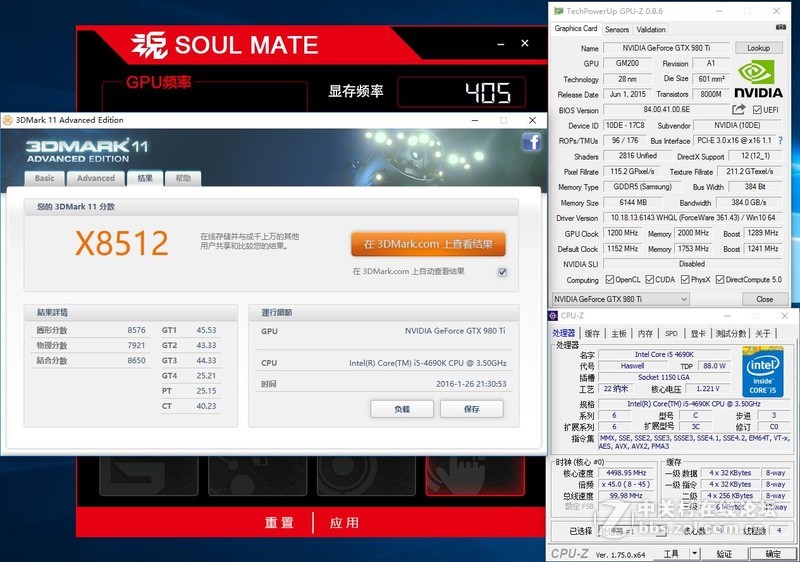Open the 帮助 tab in 3DMark 11
Screen dimensions: 800x562
pos(183,178)
